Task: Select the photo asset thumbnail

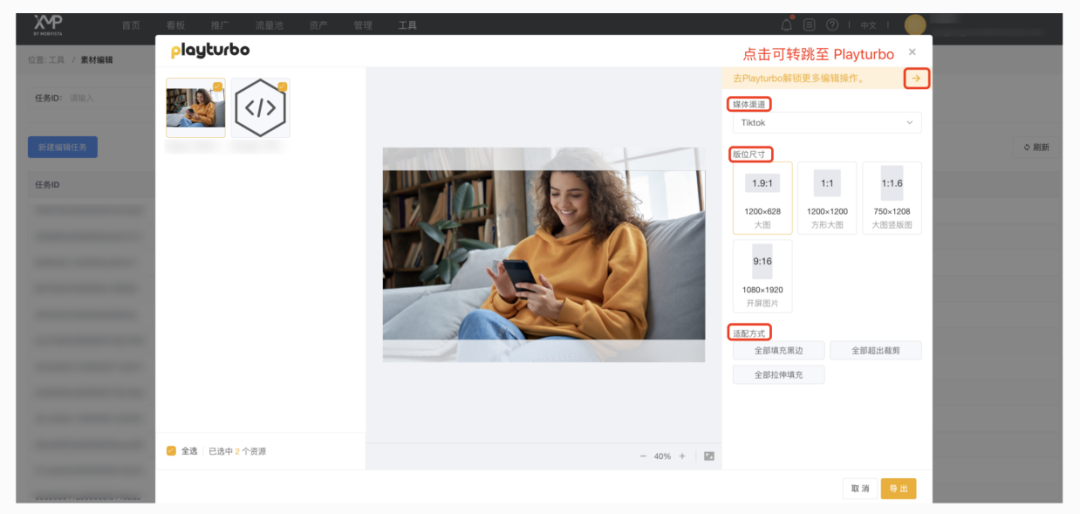Action: [196, 107]
